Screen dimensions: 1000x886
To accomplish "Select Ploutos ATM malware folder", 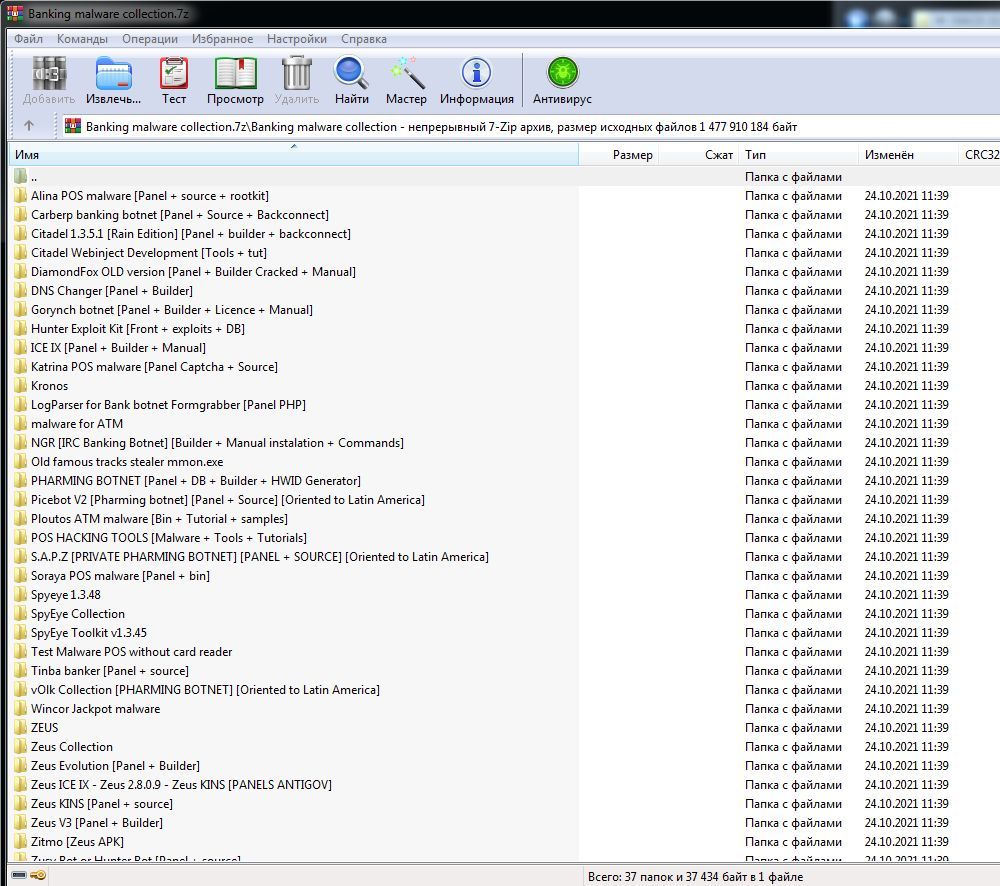I will pos(159,519).
